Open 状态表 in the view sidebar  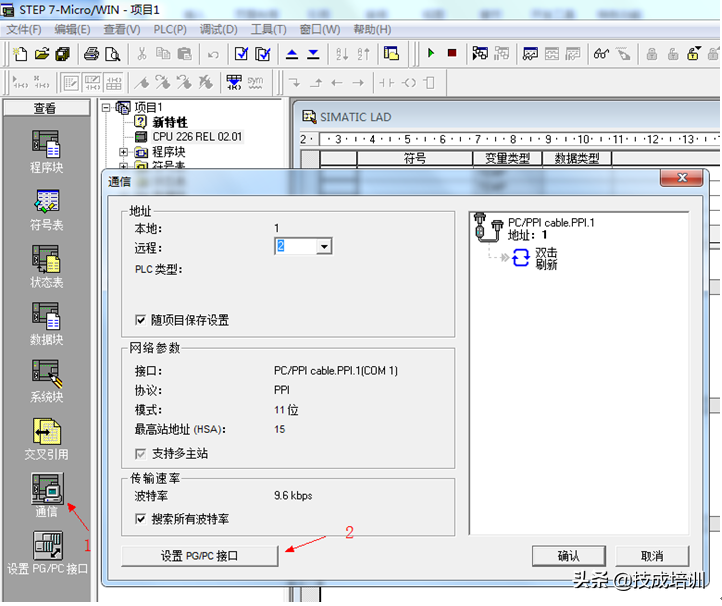46,267
